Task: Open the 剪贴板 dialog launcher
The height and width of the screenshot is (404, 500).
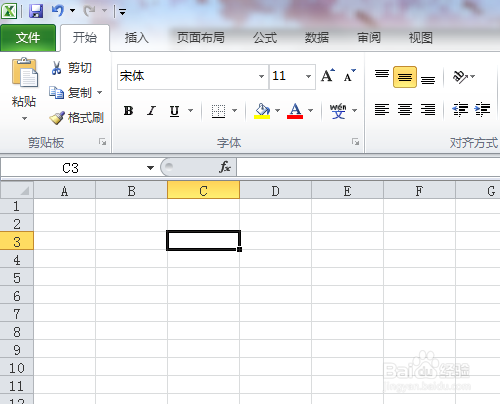Action: [103, 142]
